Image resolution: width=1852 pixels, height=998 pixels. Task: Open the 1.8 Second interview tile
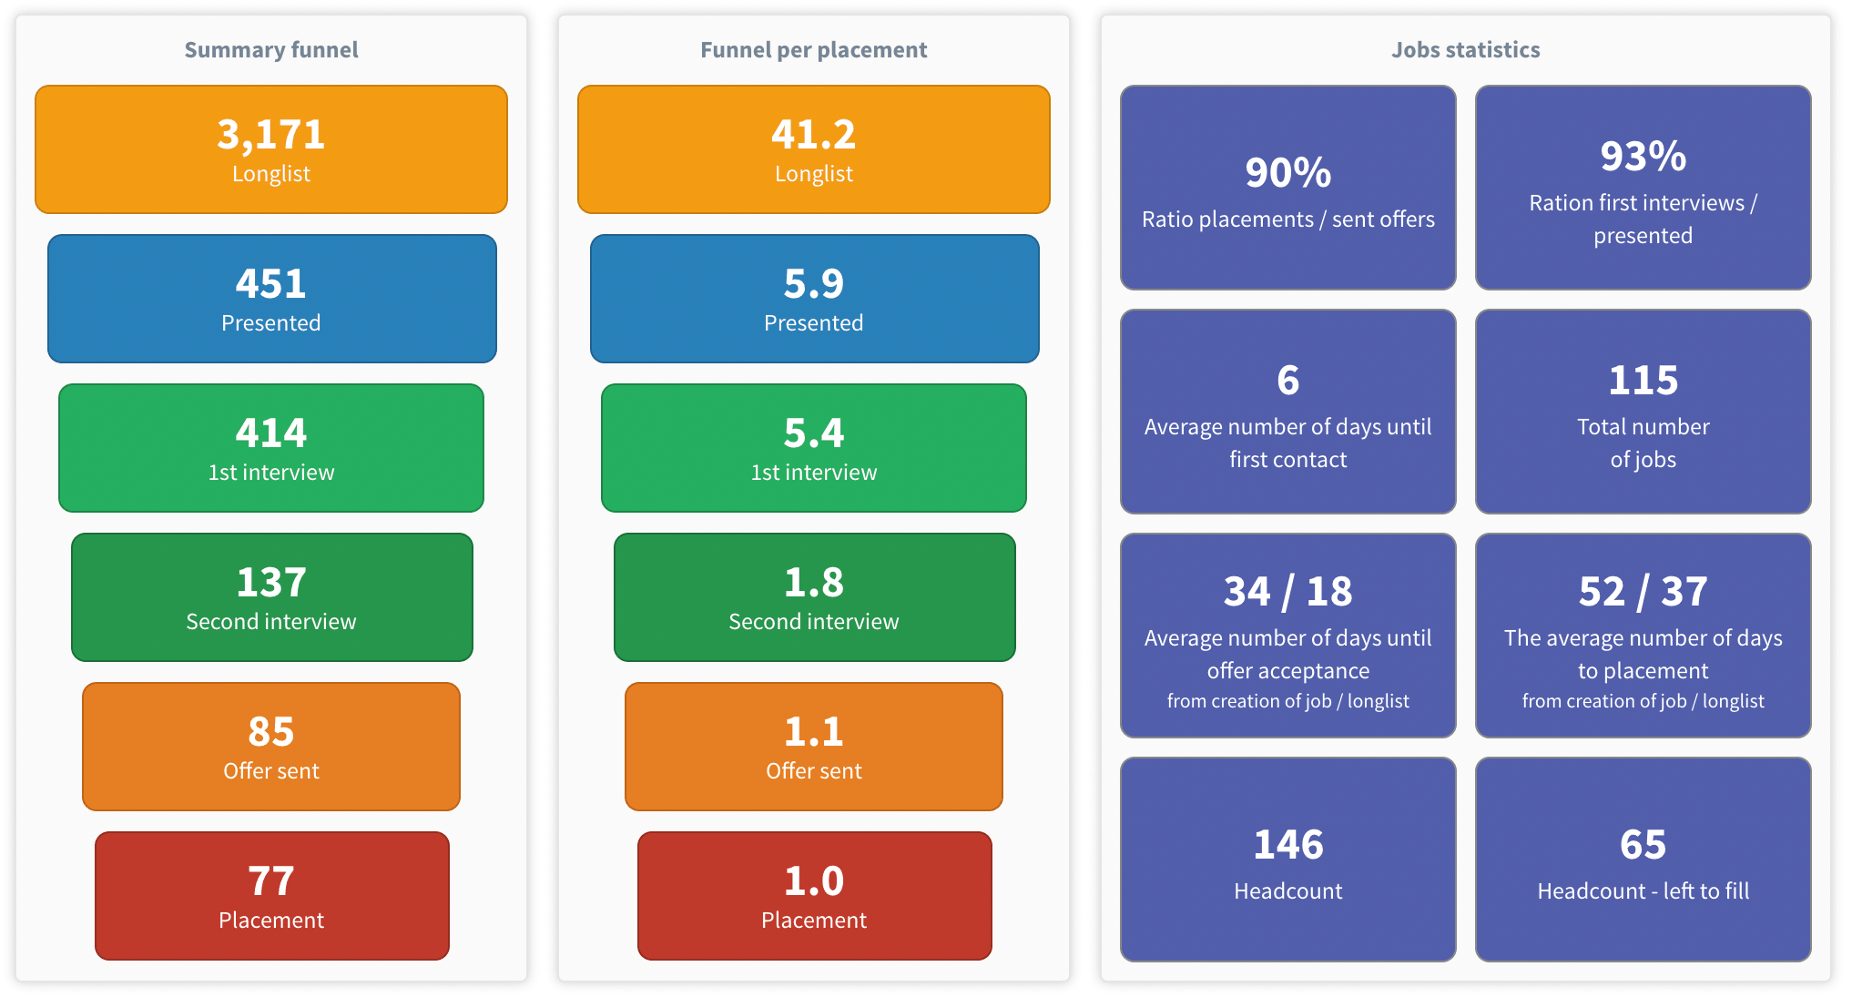815,597
